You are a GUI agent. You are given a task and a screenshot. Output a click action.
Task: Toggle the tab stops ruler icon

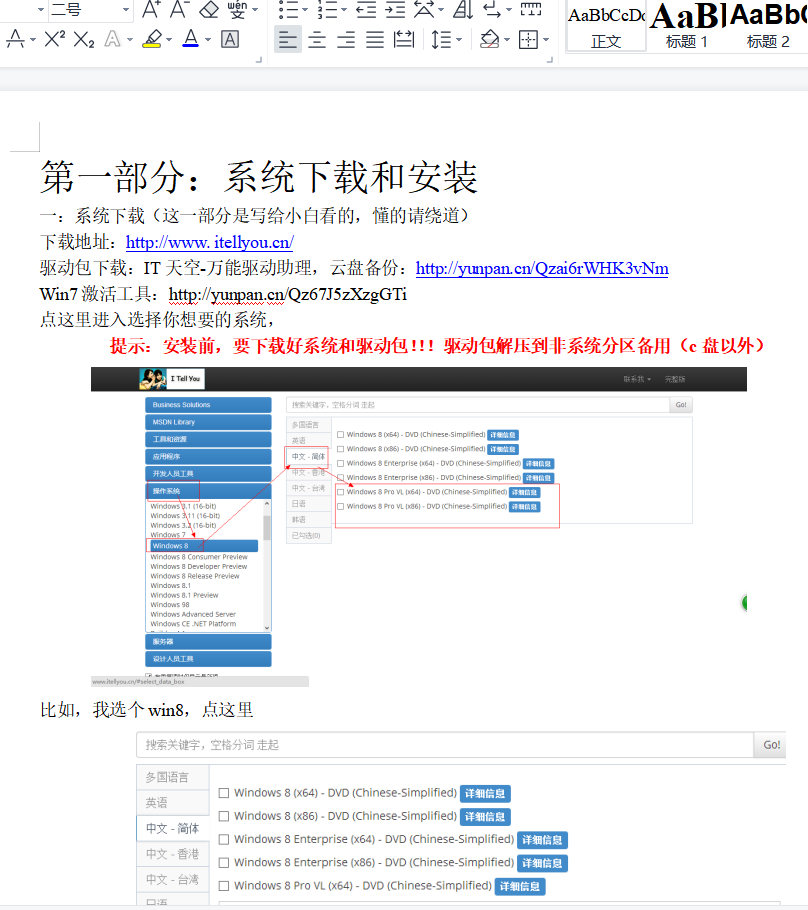(x=531, y=9)
